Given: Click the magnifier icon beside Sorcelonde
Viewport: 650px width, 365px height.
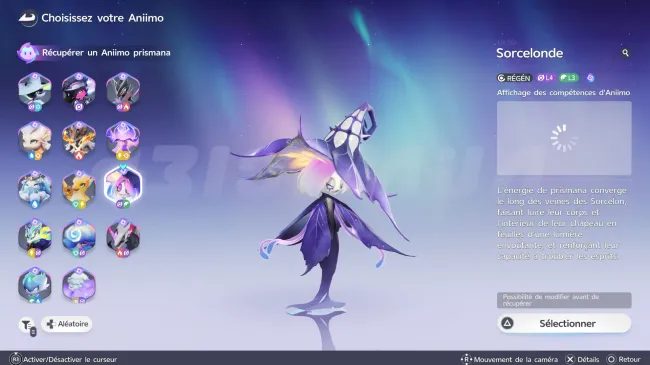Looking at the screenshot, I should click(x=625, y=53).
